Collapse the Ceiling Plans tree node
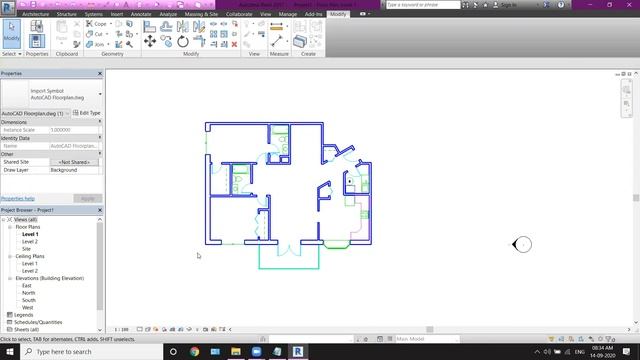640x360 pixels. (x=10, y=256)
